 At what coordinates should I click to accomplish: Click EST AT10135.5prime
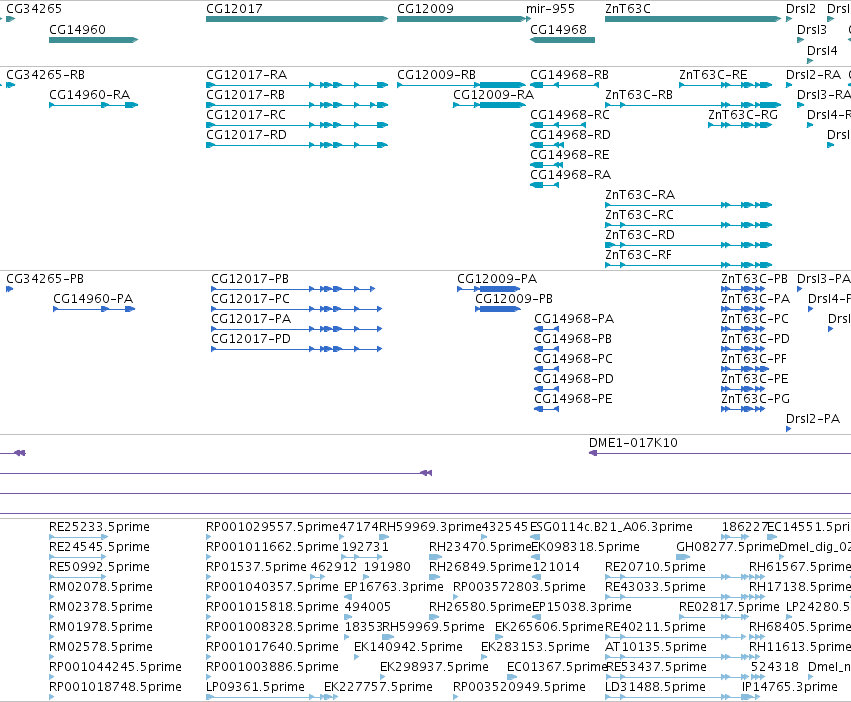[x=677, y=657]
